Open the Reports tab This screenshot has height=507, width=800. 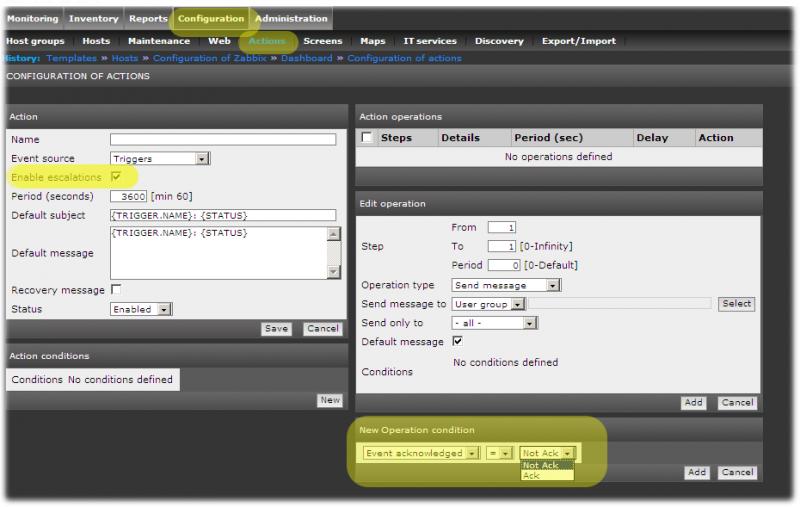tap(148, 18)
